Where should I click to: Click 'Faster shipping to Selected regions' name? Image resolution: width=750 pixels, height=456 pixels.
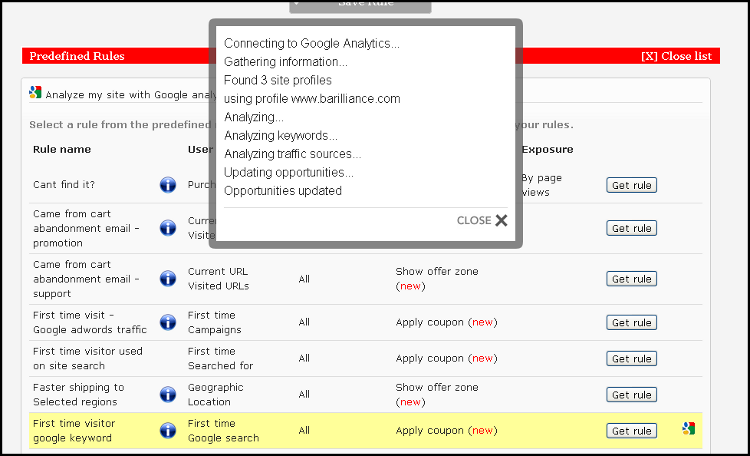click(79, 394)
